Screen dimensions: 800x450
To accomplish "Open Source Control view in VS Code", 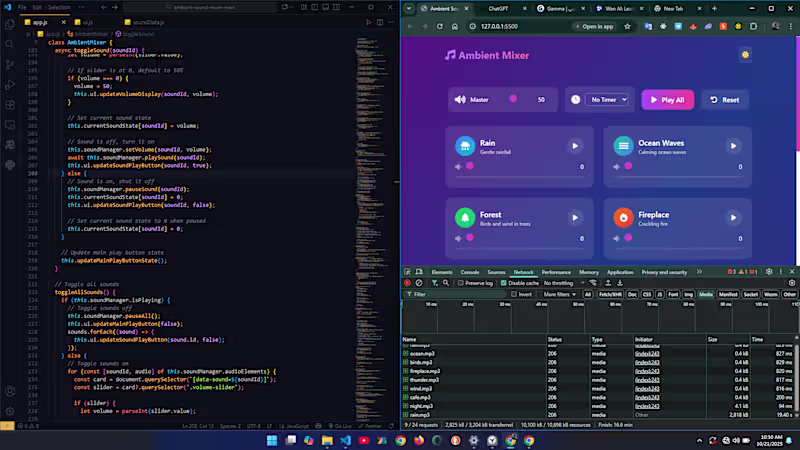I will point(10,65).
